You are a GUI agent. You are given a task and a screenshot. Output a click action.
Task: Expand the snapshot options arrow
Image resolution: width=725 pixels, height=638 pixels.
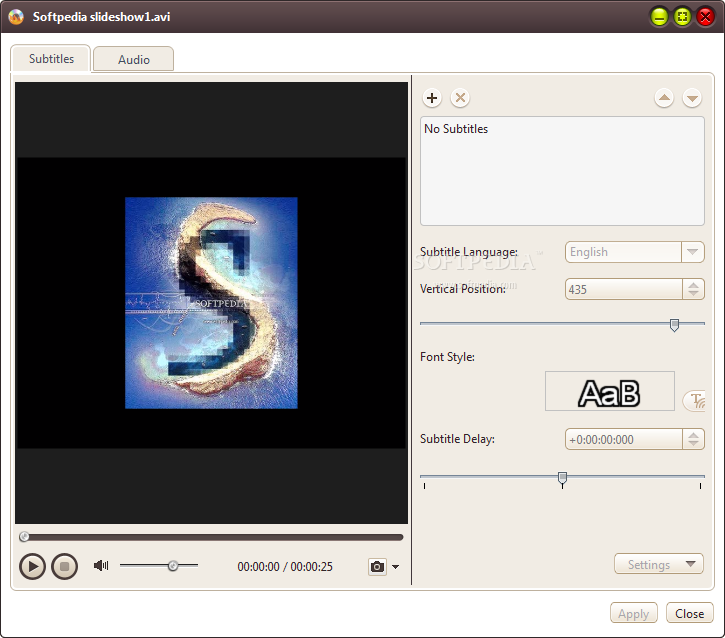pos(395,567)
